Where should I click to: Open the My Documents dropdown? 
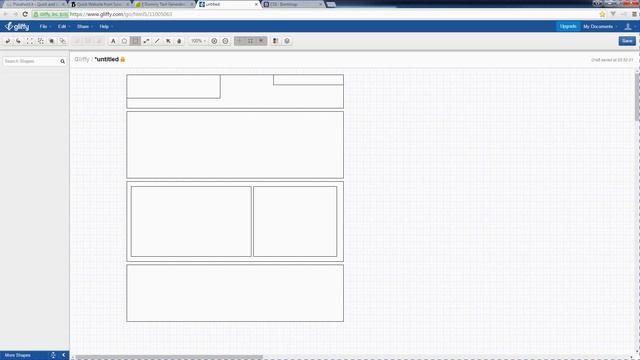pos(600,27)
